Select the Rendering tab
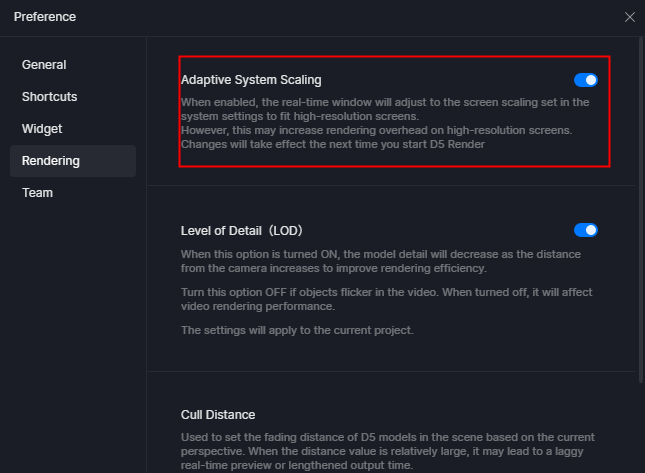 51,161
